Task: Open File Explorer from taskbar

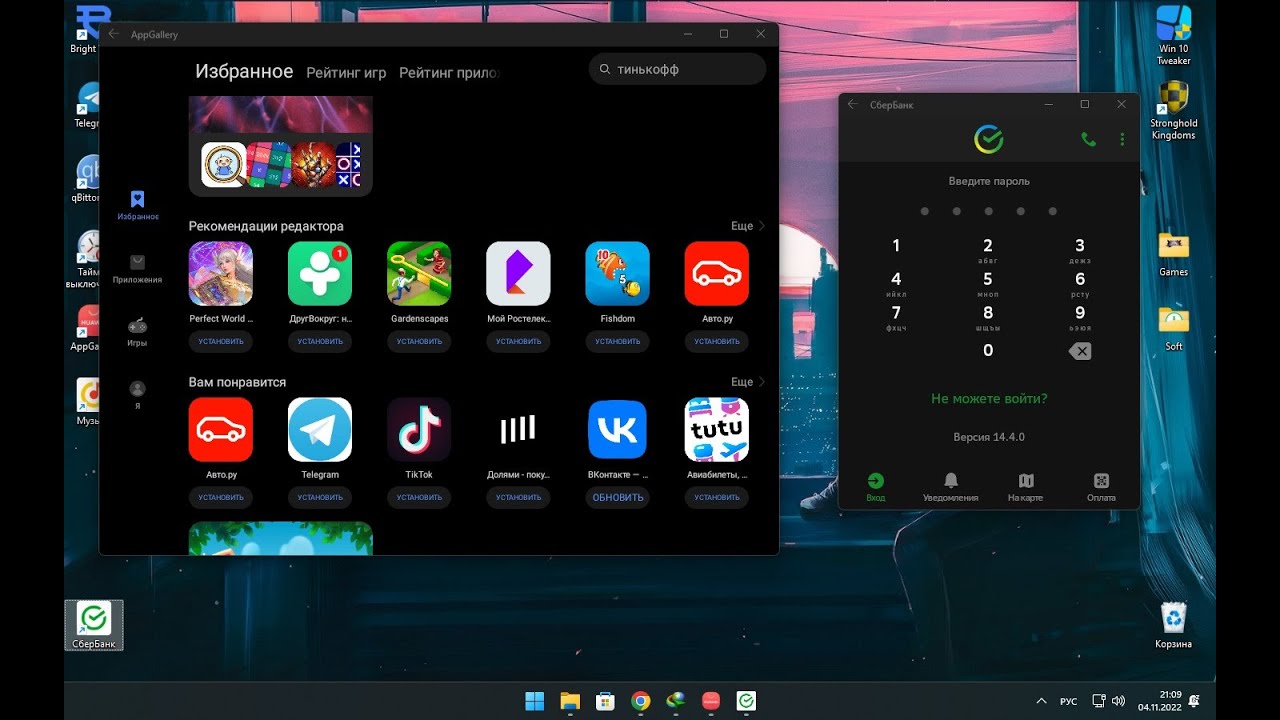Action: click(570, 701)
